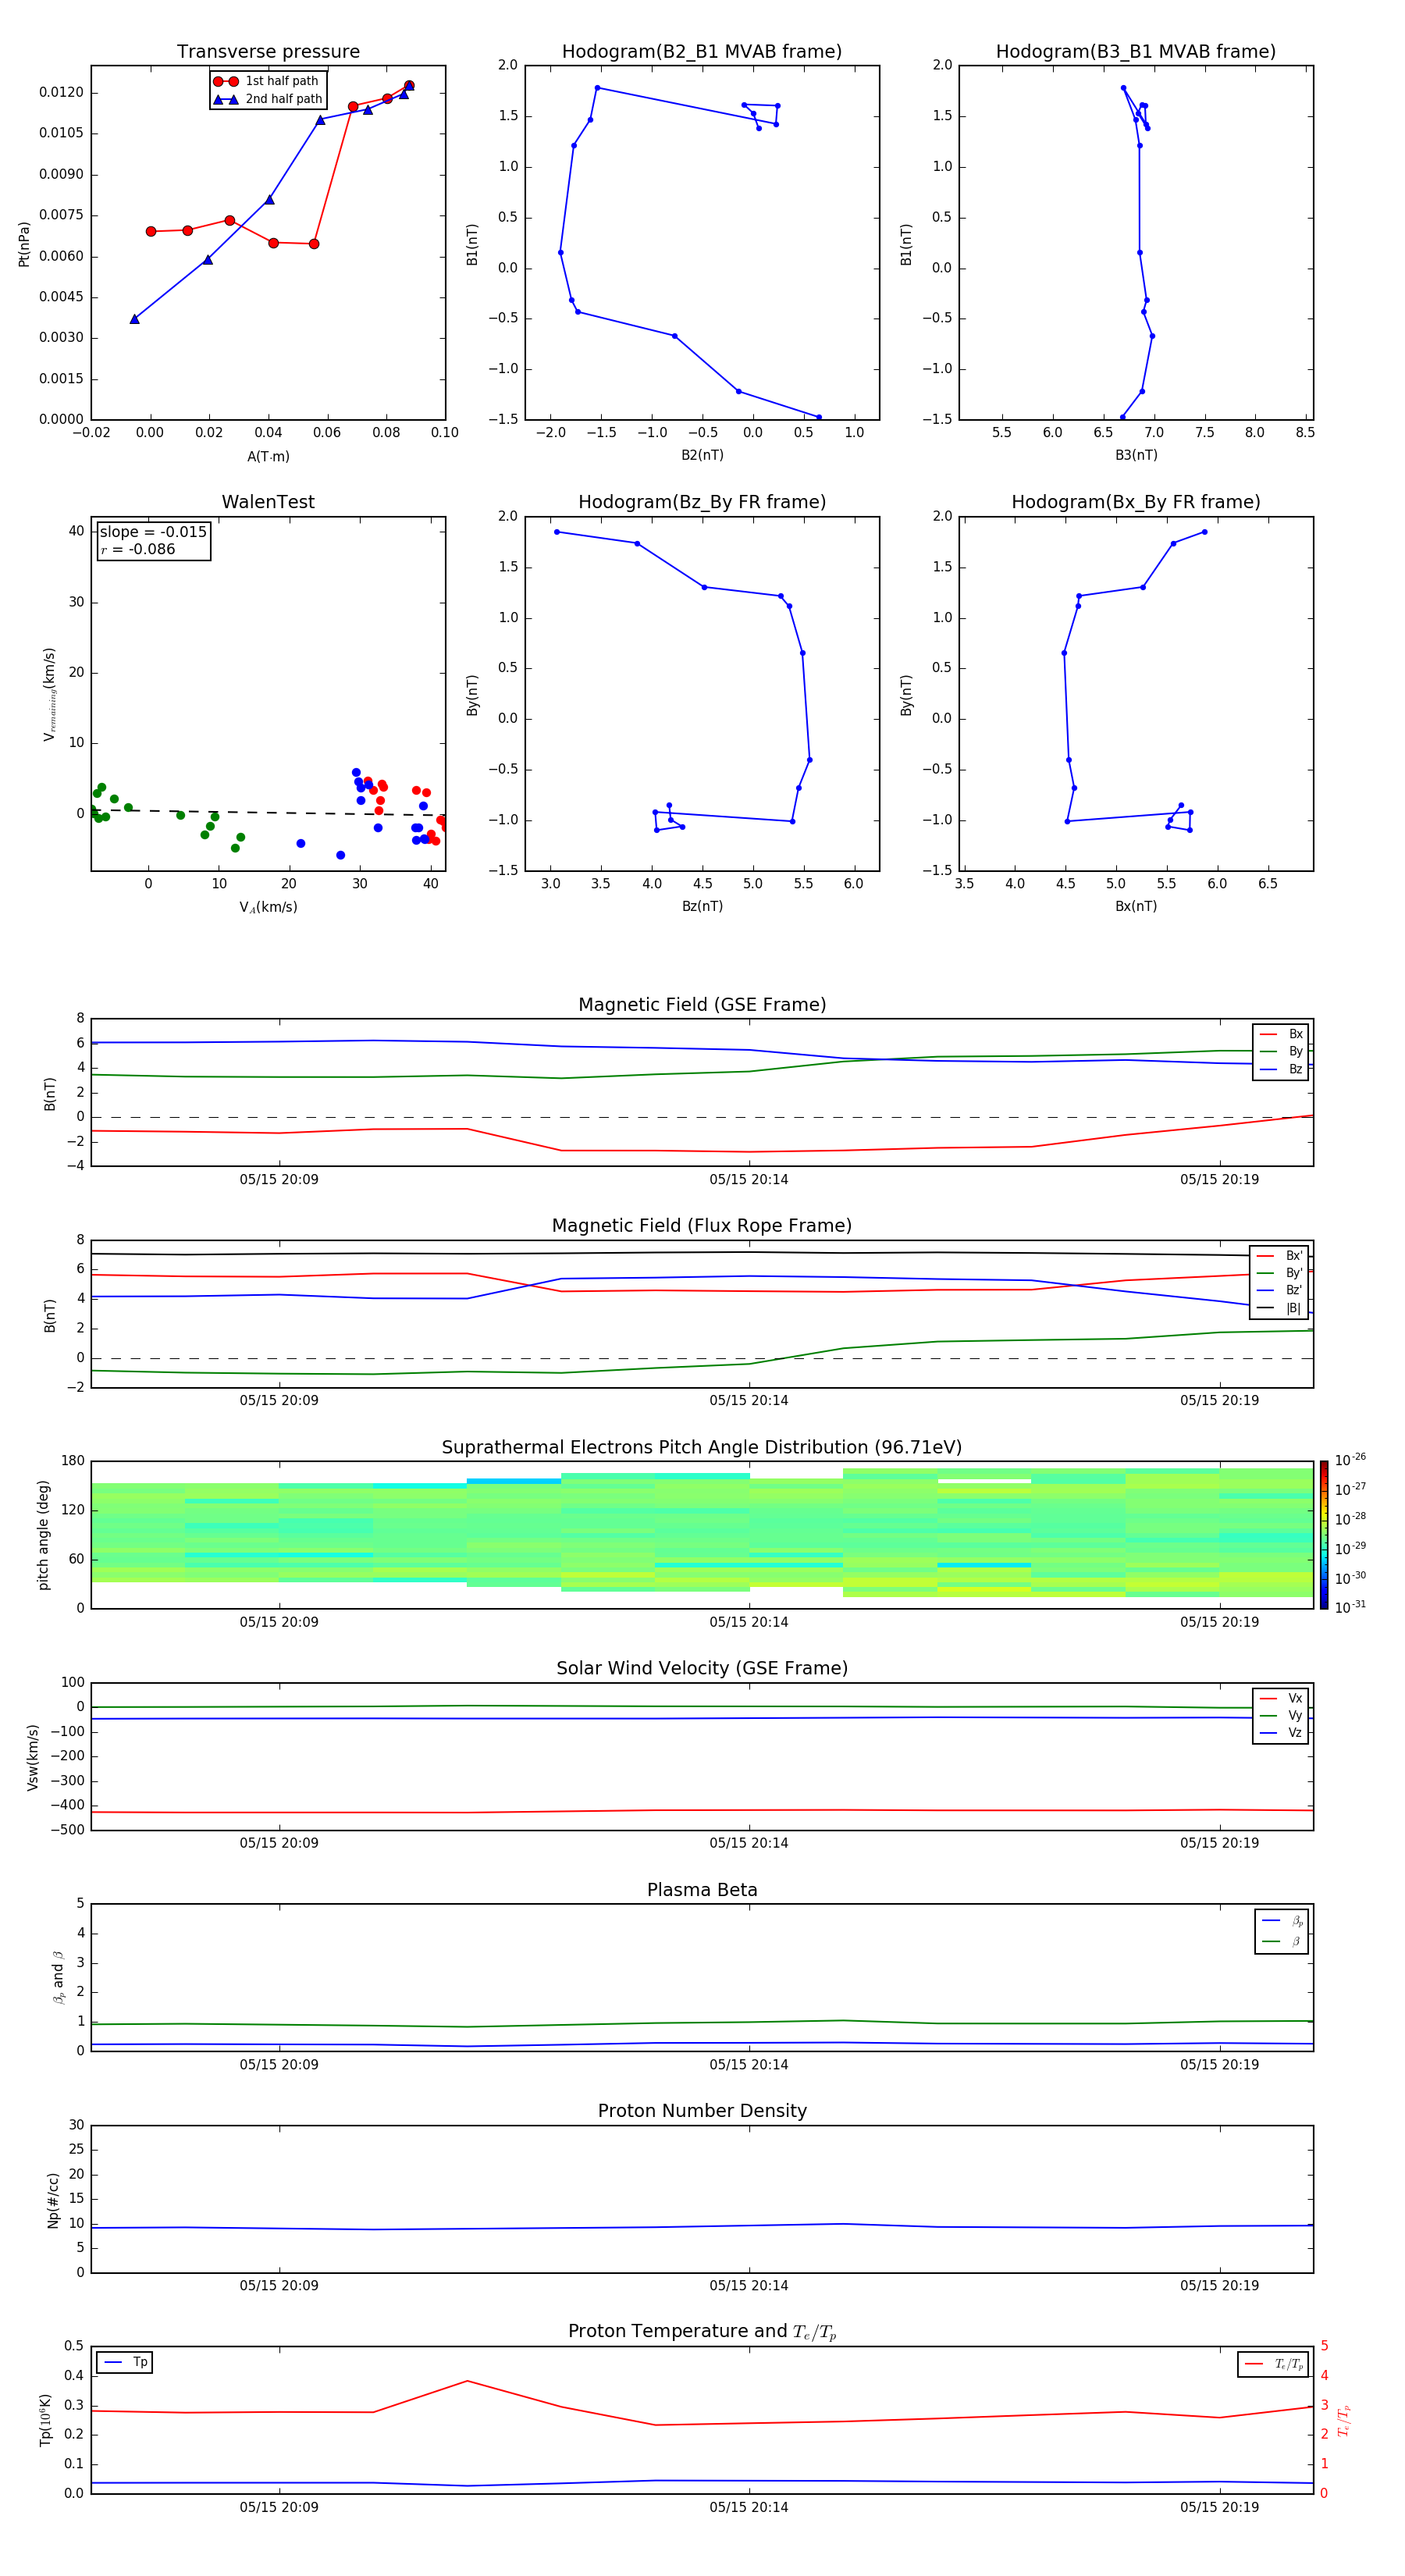Click the red 'Te/Tp' right axis label
This screenshot has width=1405, height=2576.
pyautogui.click(x=1344, y=2421)
